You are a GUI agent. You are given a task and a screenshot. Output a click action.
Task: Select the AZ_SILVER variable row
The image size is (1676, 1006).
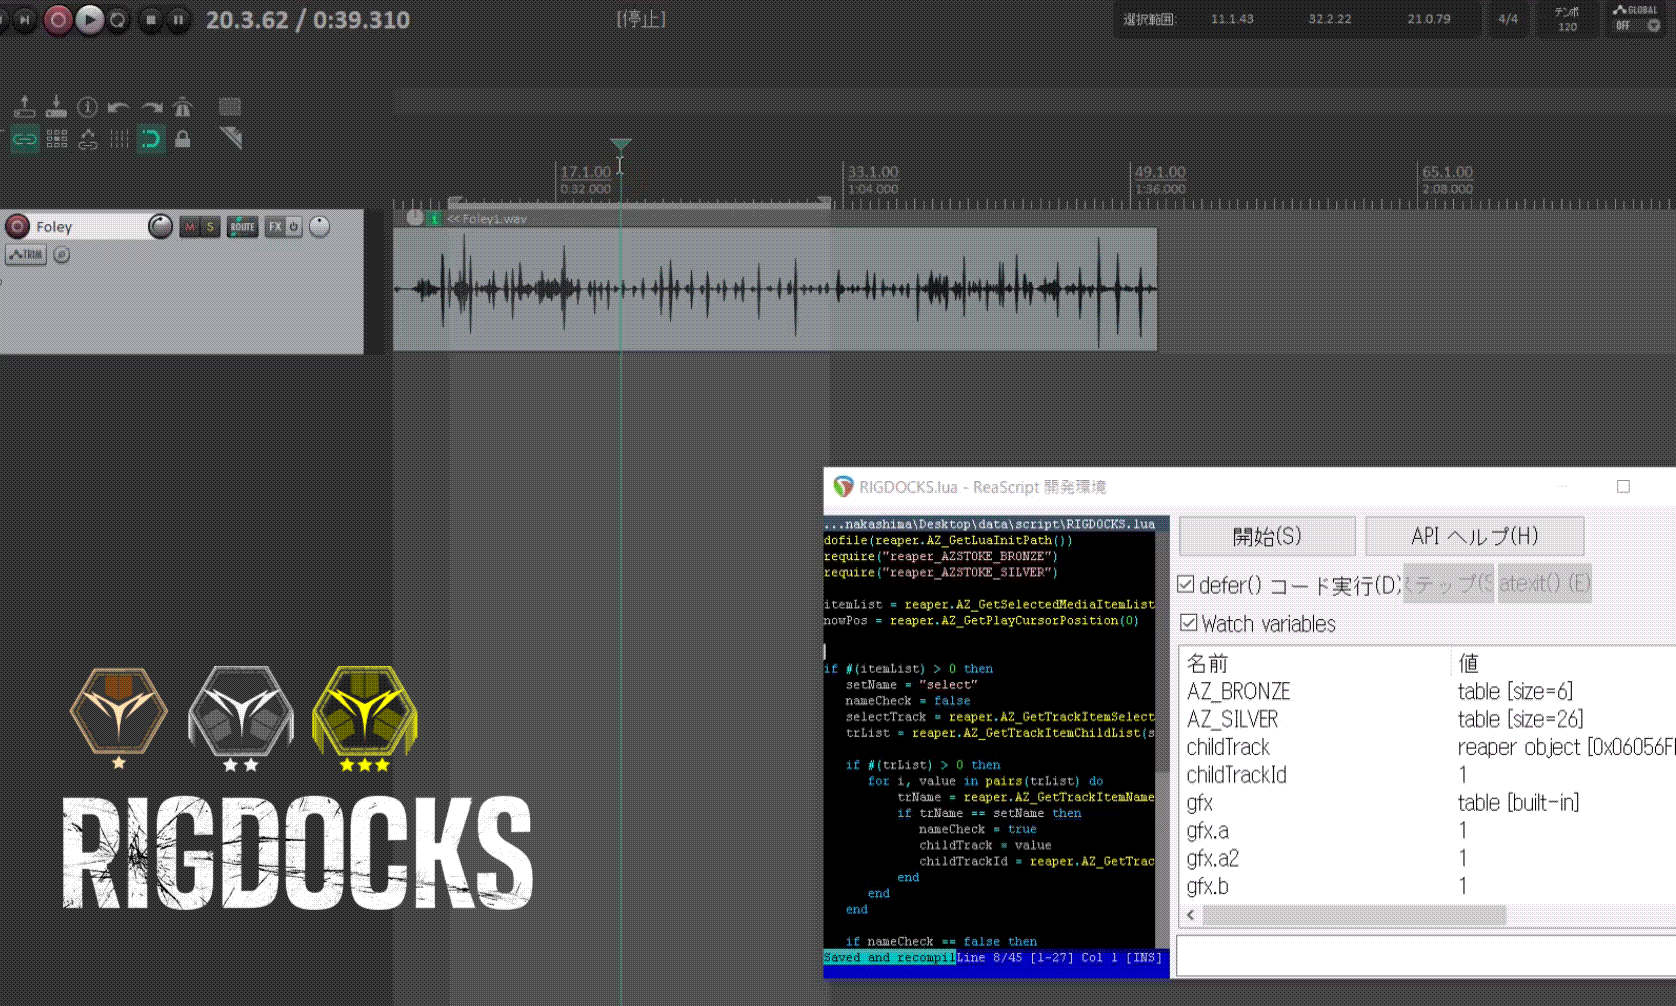[x=1428, y=719]
